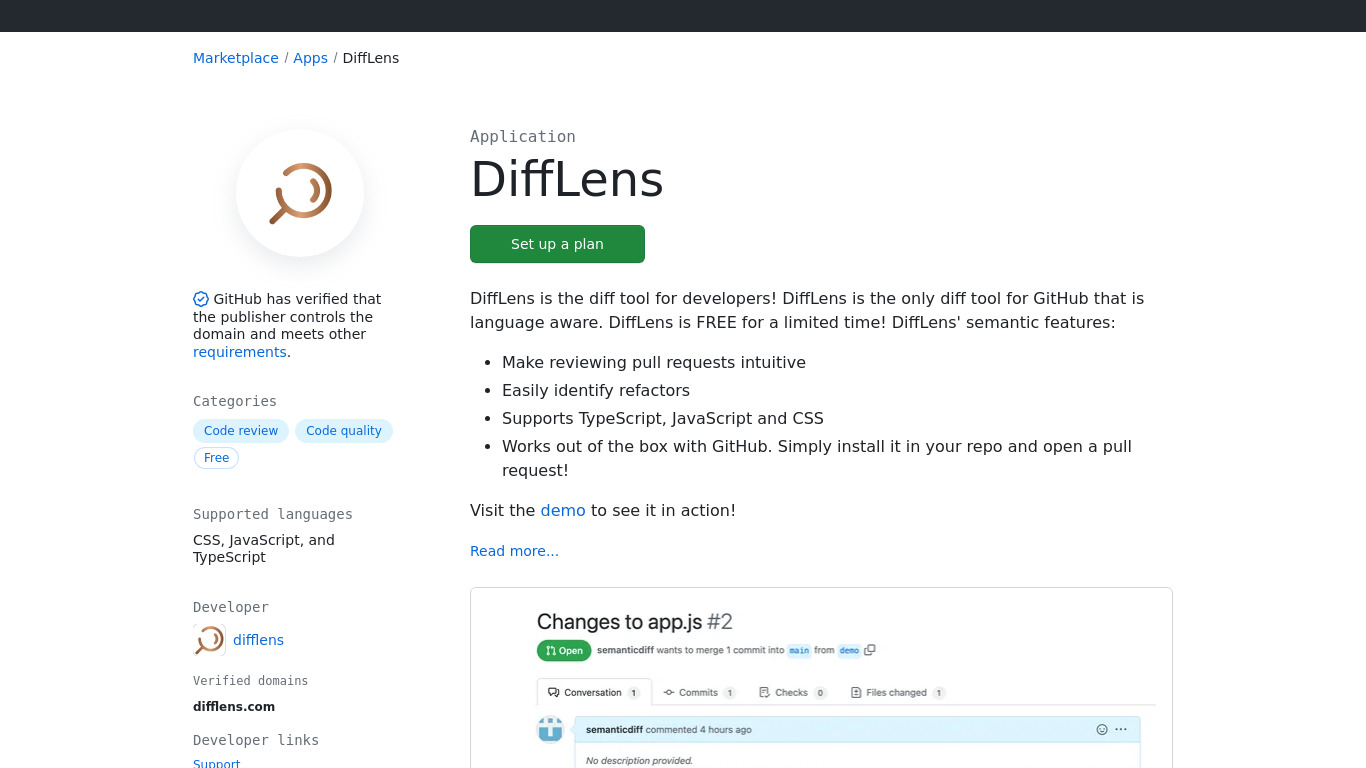Screen dimensions: 1366x768
Task: Click the Conversation tab in the preview
Action: (594, 692)
